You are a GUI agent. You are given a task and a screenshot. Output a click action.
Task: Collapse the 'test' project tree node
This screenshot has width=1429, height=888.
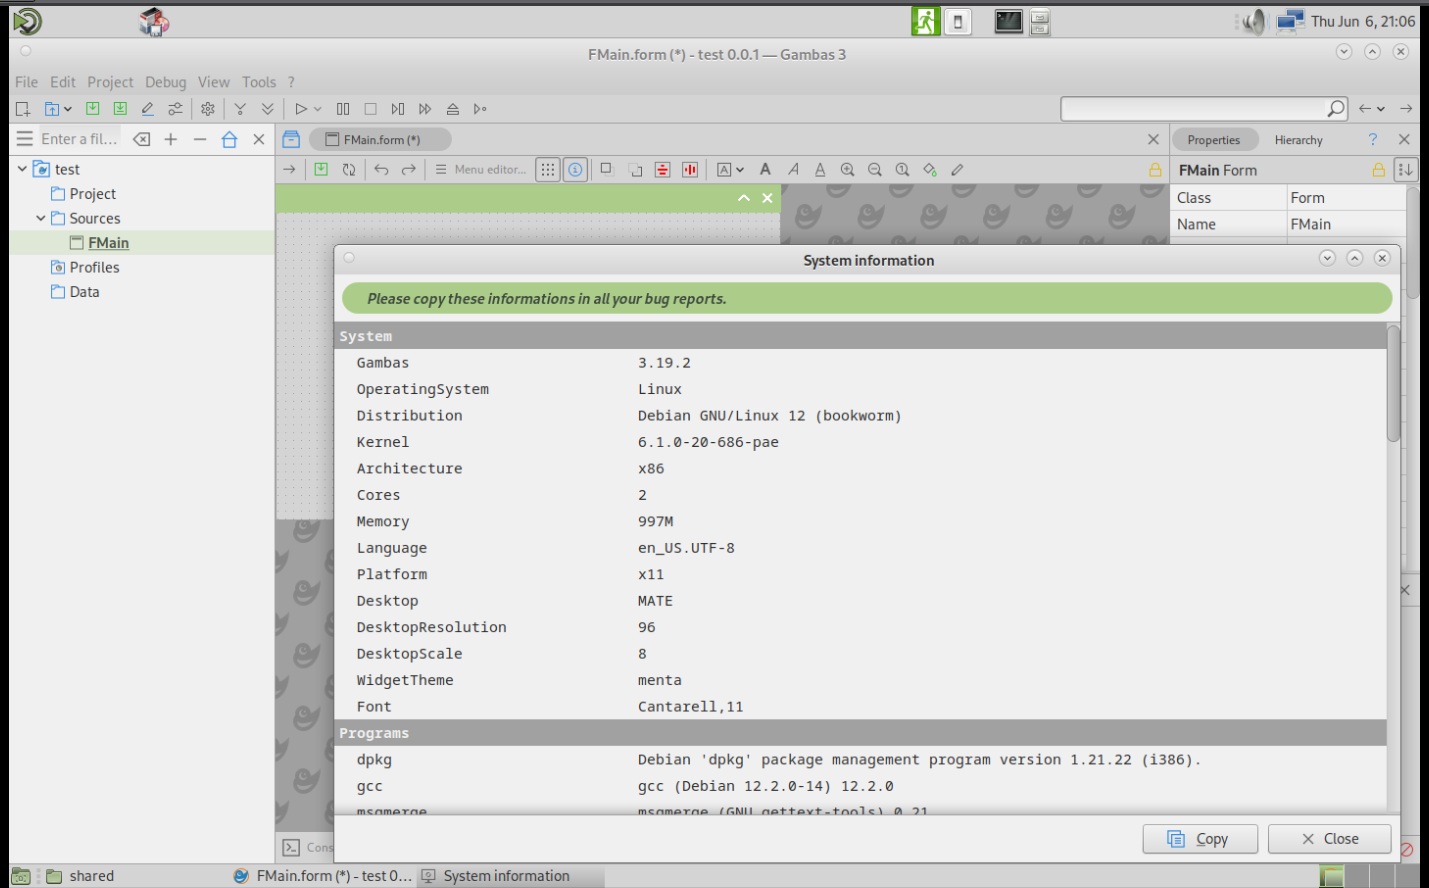coord(22,169)
